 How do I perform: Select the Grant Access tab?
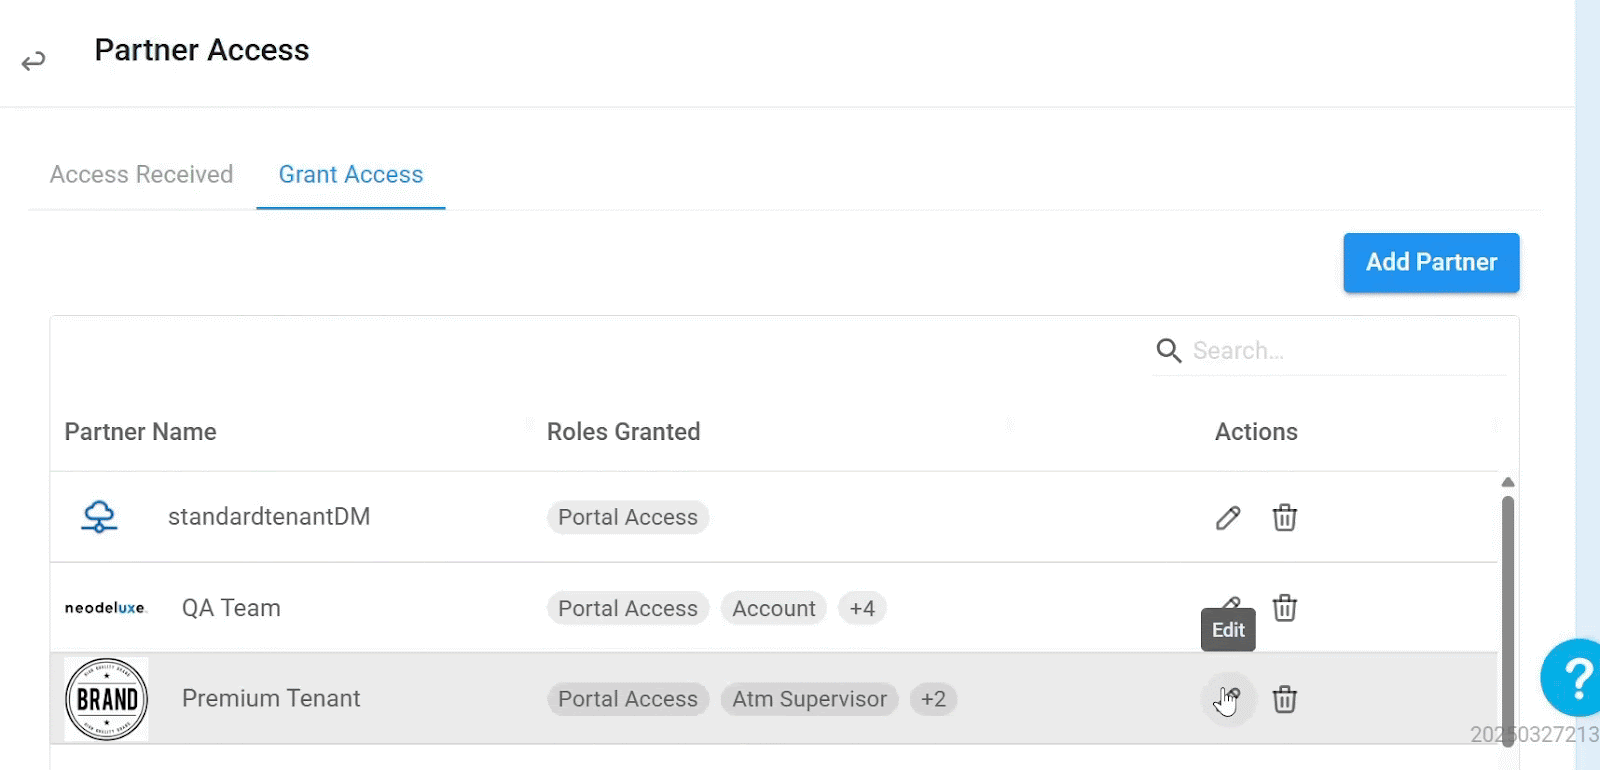pos(351,175)
